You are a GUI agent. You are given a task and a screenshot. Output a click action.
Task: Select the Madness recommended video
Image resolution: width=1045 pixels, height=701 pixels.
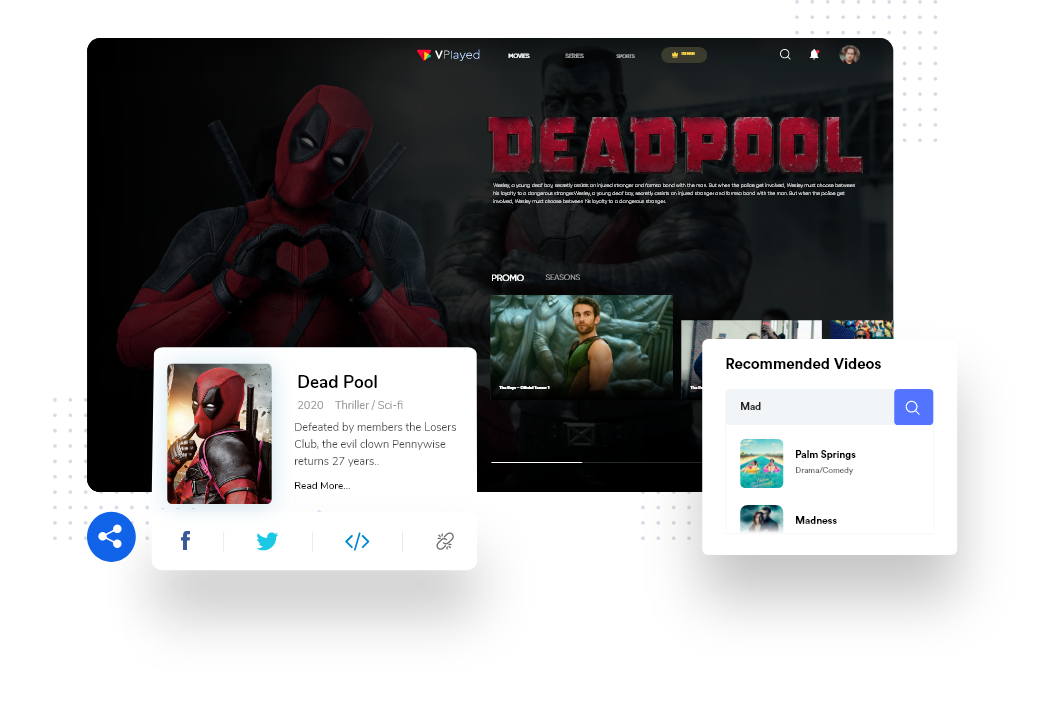[830, 519]
